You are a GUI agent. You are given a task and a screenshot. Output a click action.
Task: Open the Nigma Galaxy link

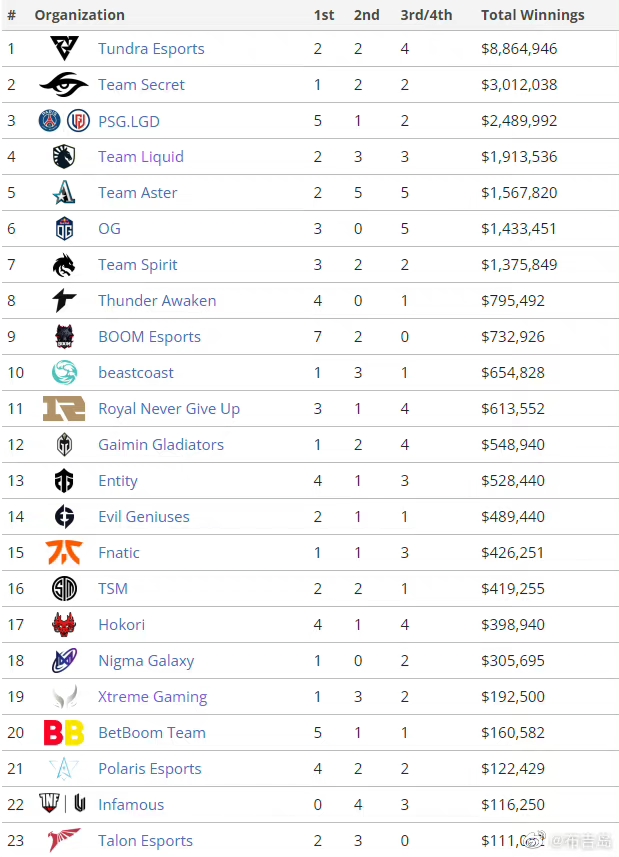coord(146,661)
